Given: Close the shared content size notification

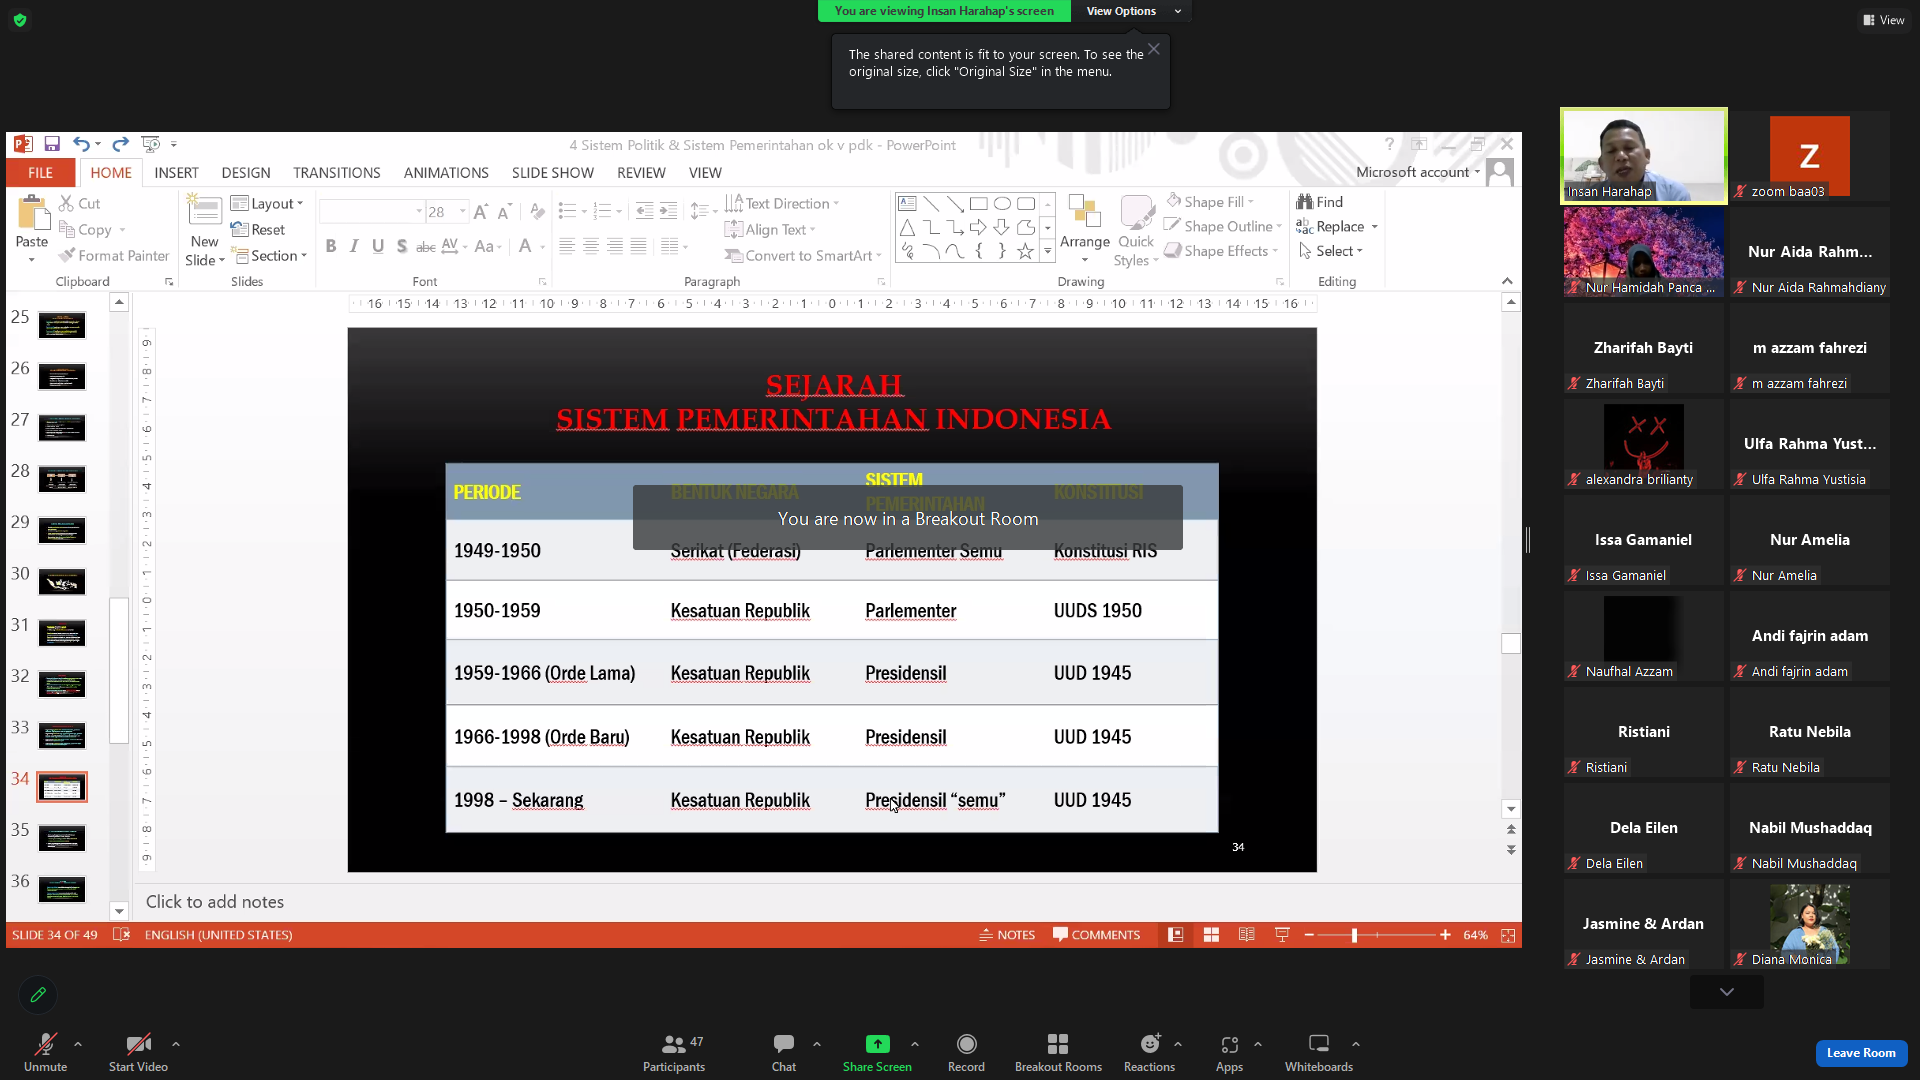Looking at the screenshot, I should pyautogui.click(x=1154, y=49).
